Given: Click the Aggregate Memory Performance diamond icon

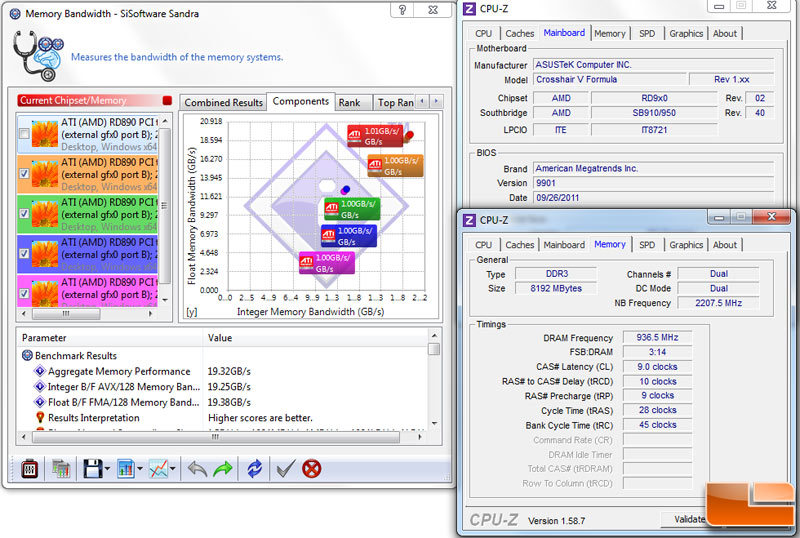Looking at the screenshot, I should pyautogui.click(x=39, y=371).
